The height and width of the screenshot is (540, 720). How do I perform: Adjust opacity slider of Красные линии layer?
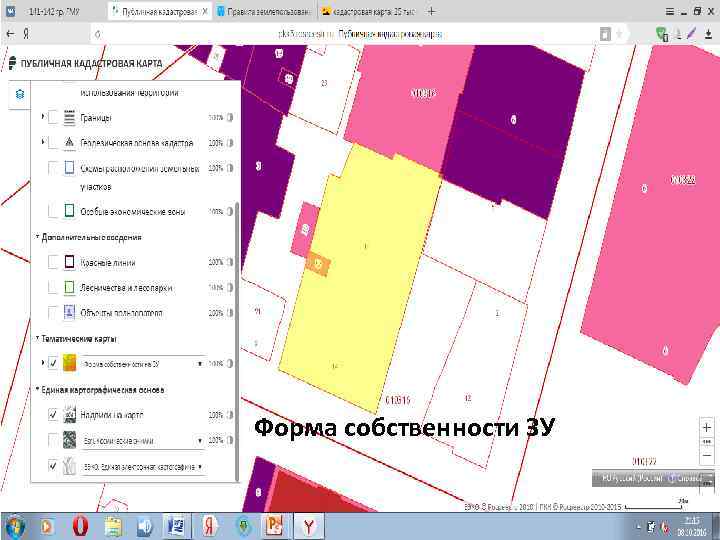coord(230,262)
